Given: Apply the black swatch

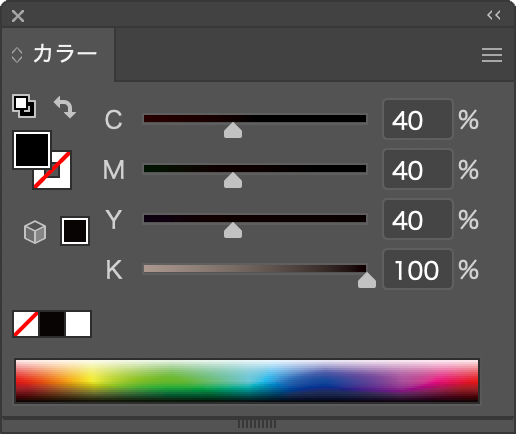Looking at the screenshot, I should (x=52, y=324).
